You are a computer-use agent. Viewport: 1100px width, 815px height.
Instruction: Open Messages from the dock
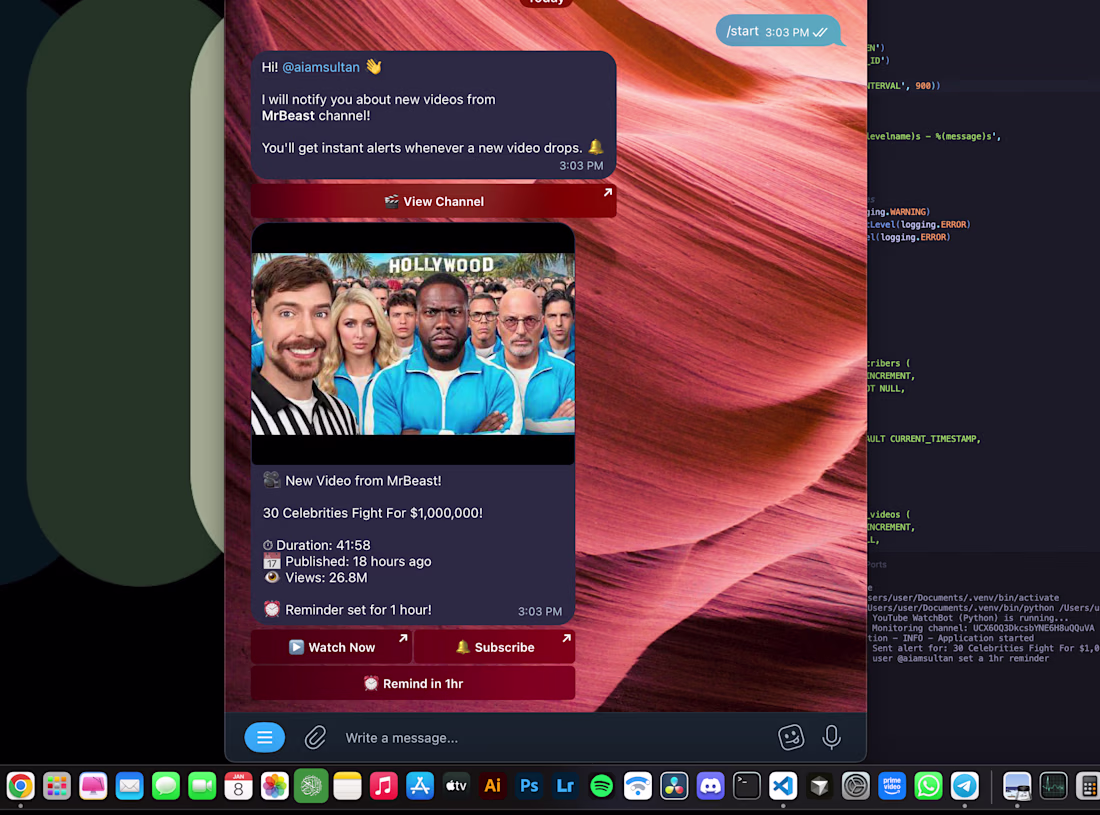click(166, 786)
